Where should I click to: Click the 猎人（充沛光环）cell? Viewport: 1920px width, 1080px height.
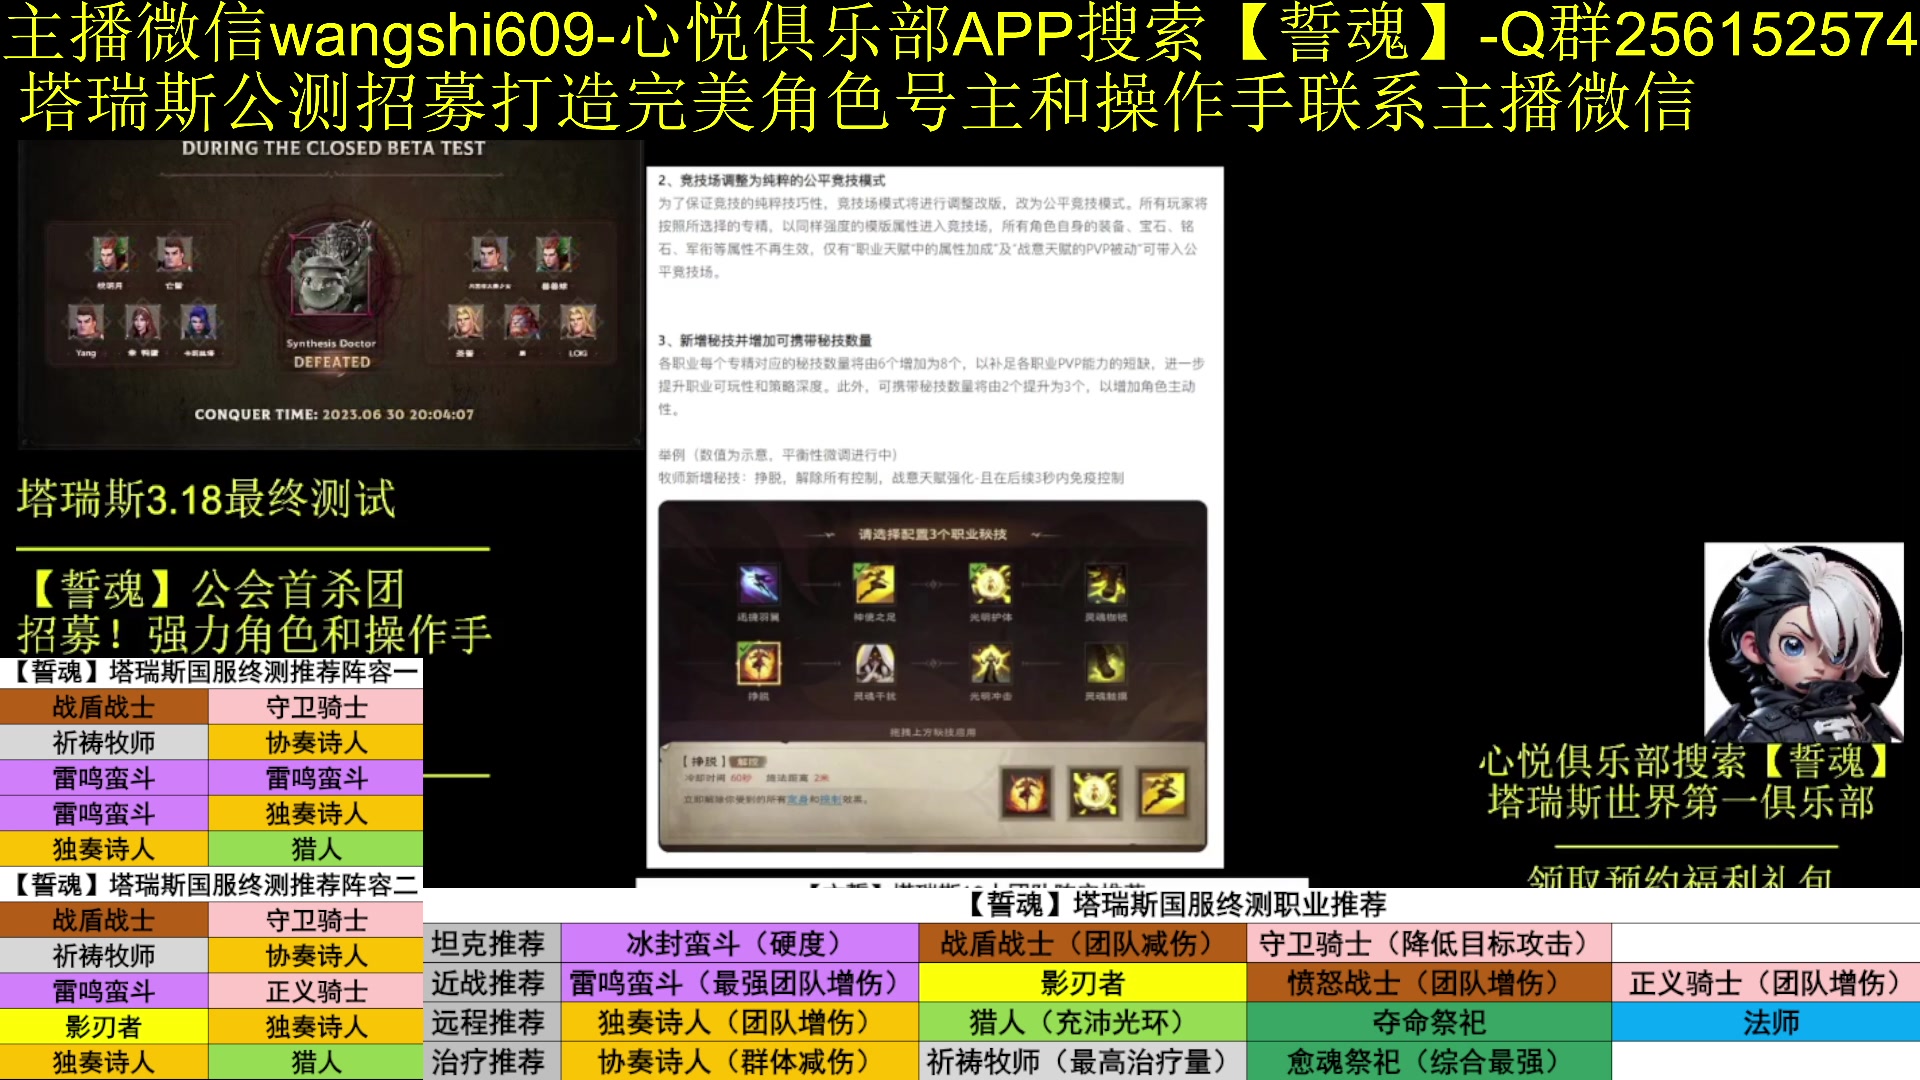click(x=1083, y=1023)
